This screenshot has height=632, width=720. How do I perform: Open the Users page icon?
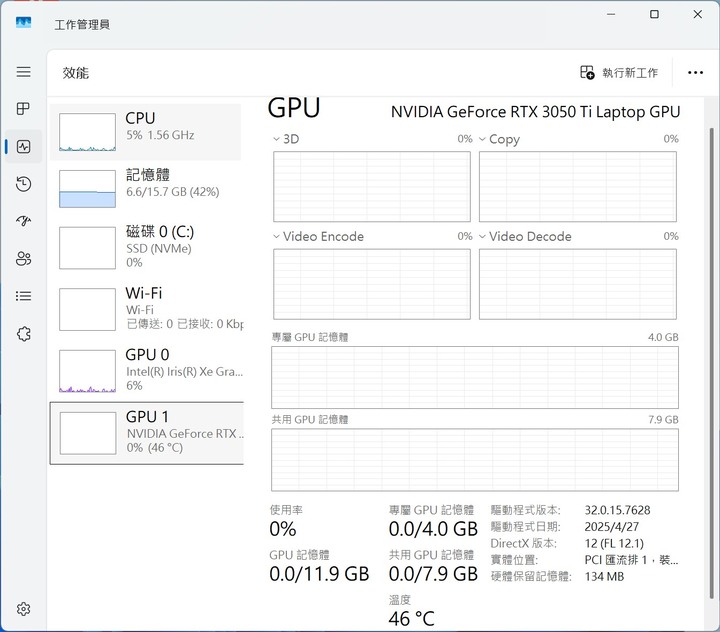point(23,259)
